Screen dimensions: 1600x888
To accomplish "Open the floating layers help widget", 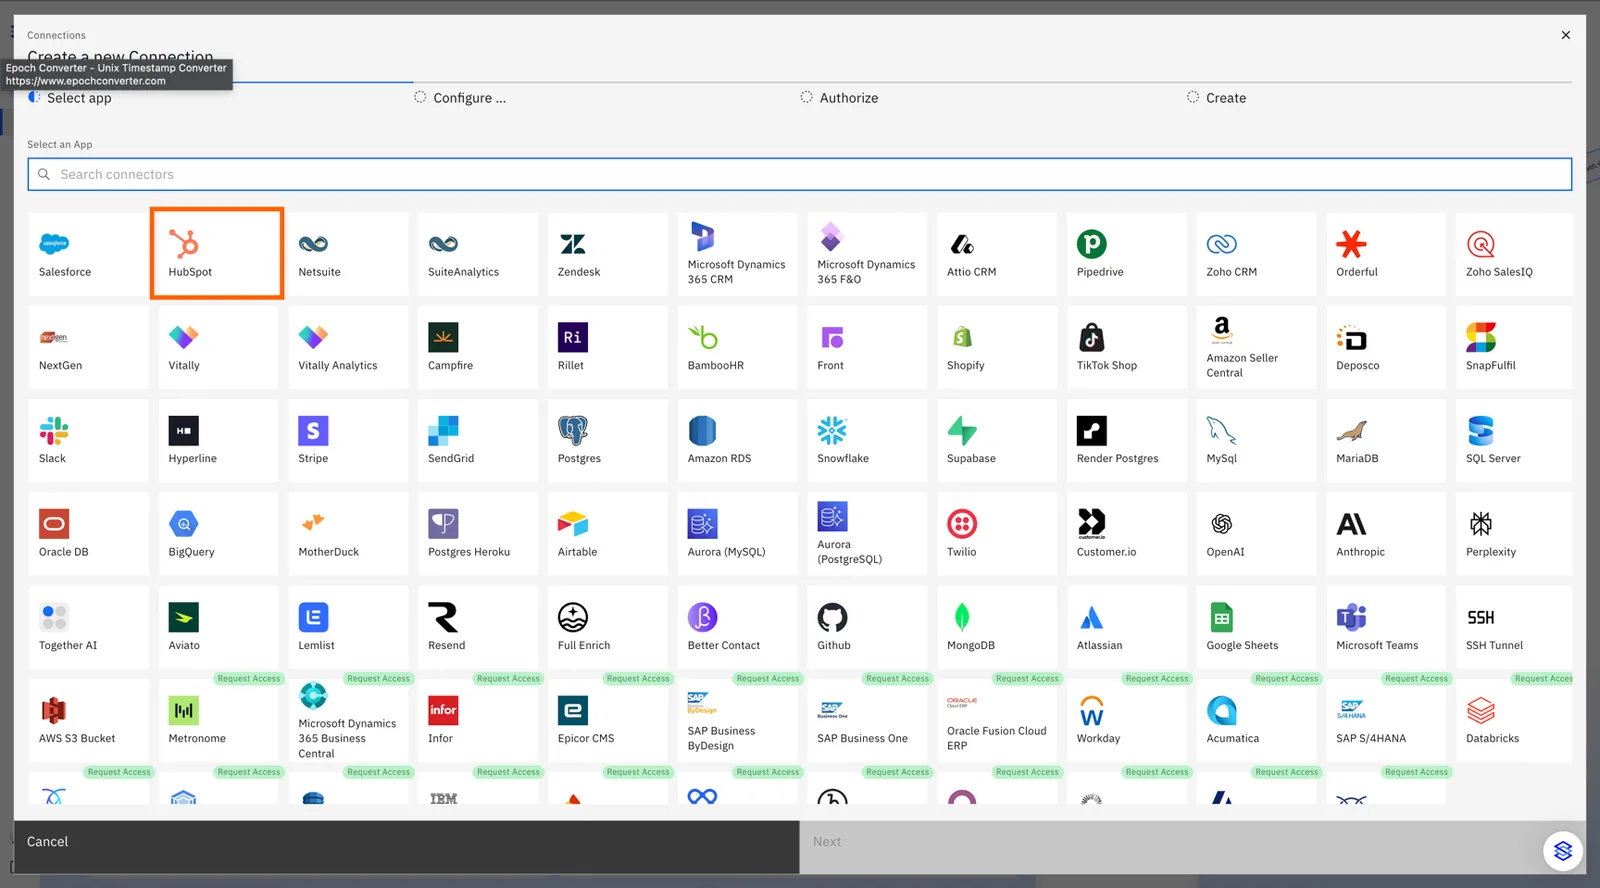I will pos(1563,851).
